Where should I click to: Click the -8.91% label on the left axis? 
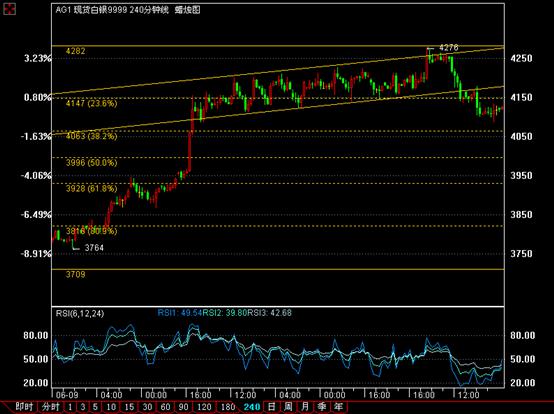click(36, 254)
